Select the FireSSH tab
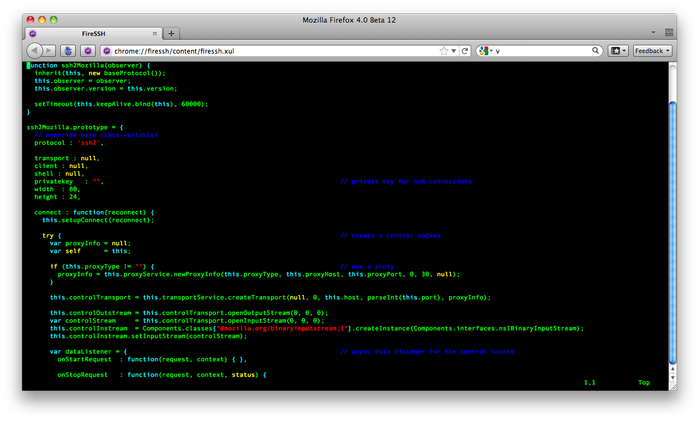This screenshot has height=421, width=699. point(93,33)
